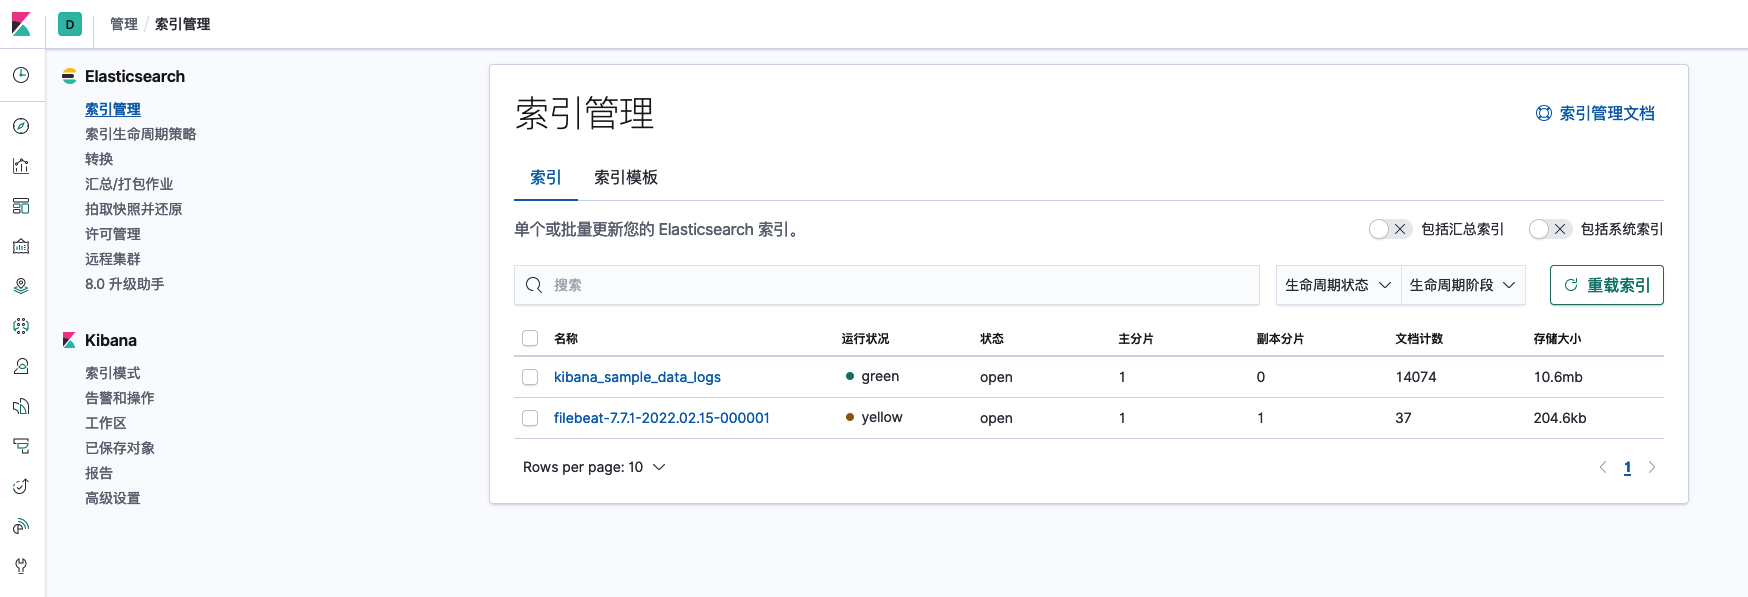
Task: Open Metrics icon in side nav
Action: 21,366
